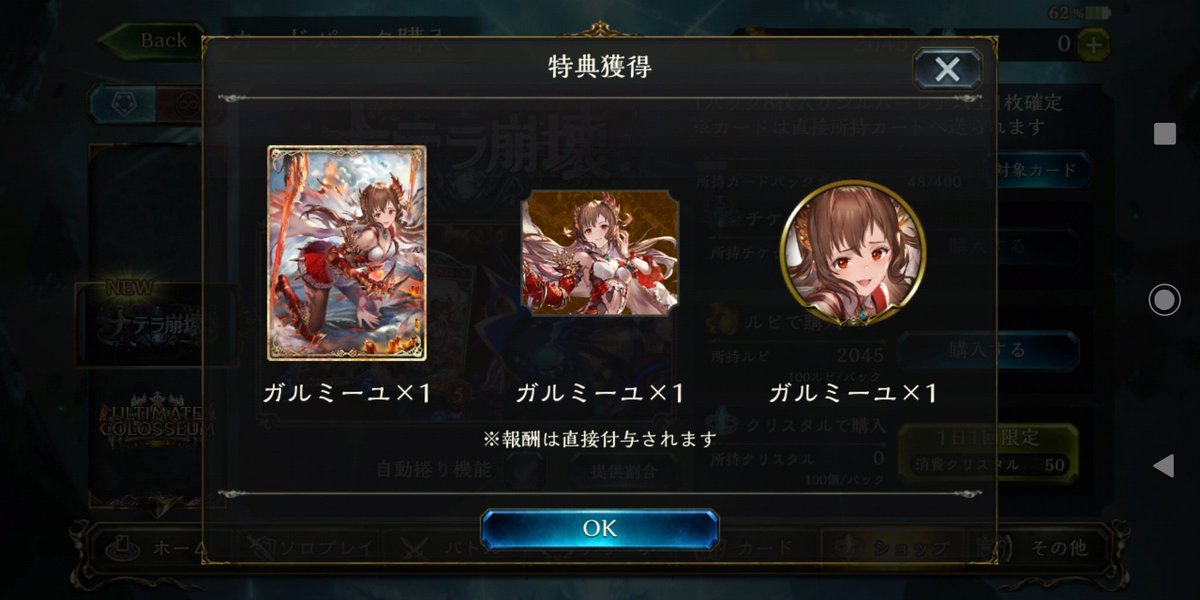Add crystals with the green plus icon
Screen dimensions: 1200x600
(1094, 43)
